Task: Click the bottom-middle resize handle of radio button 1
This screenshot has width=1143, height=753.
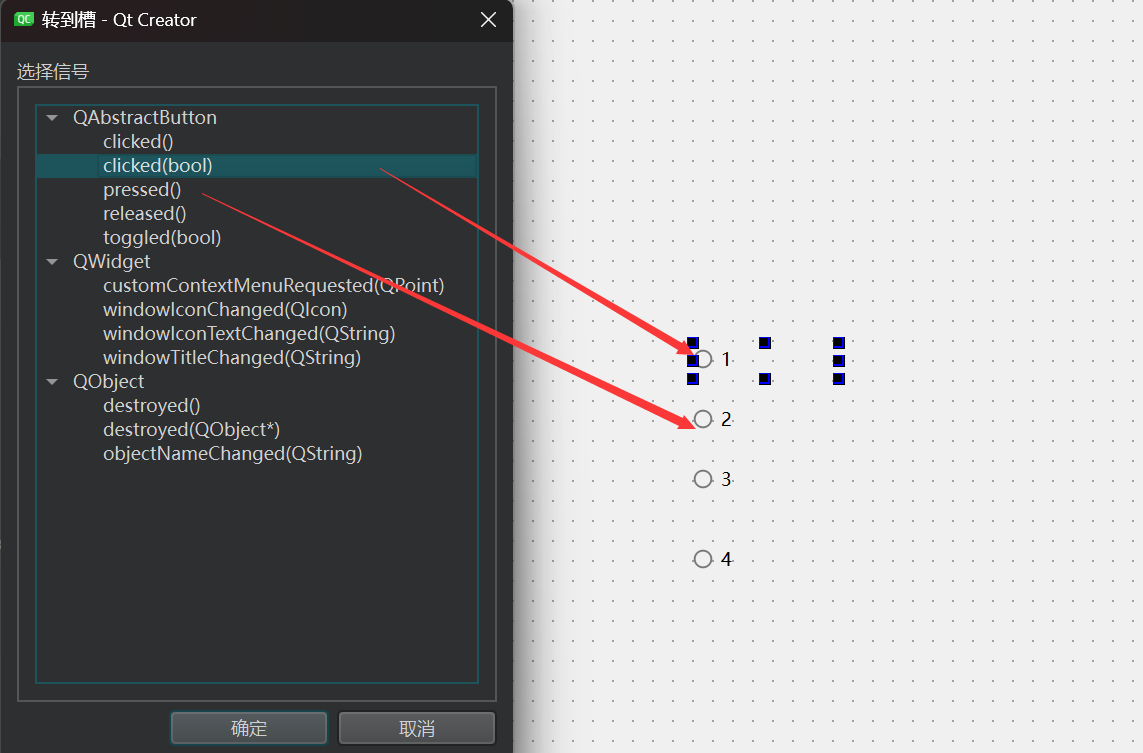Action: coord(765,379)
